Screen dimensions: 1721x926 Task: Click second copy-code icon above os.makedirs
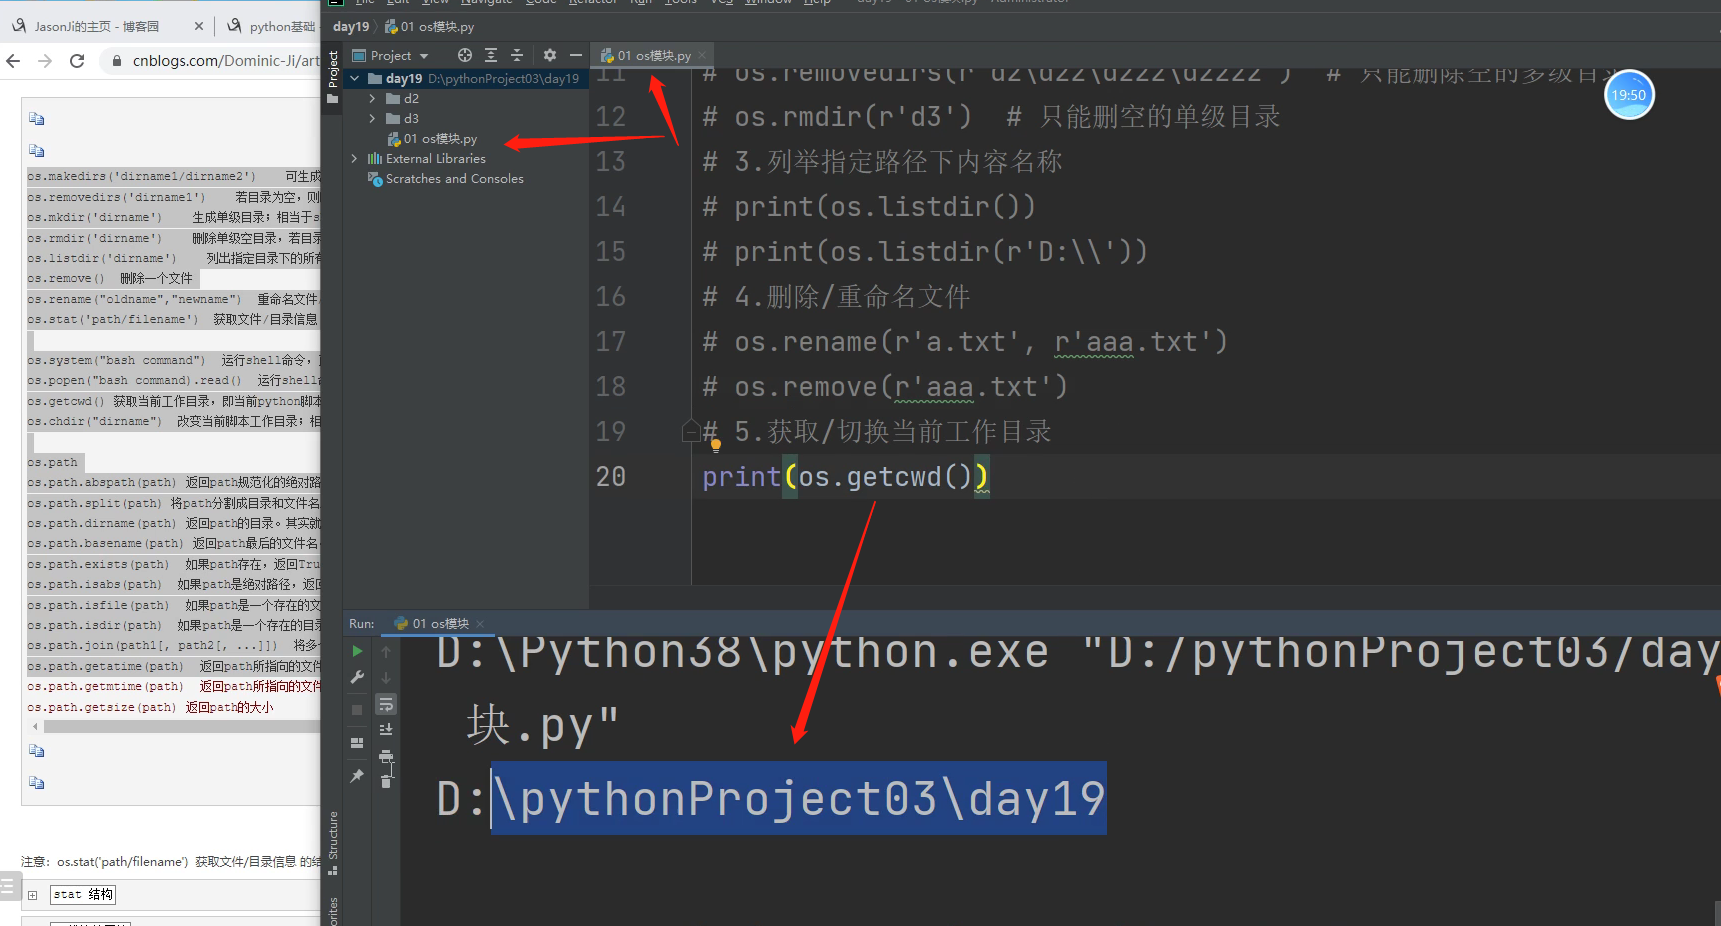[37, 151]
